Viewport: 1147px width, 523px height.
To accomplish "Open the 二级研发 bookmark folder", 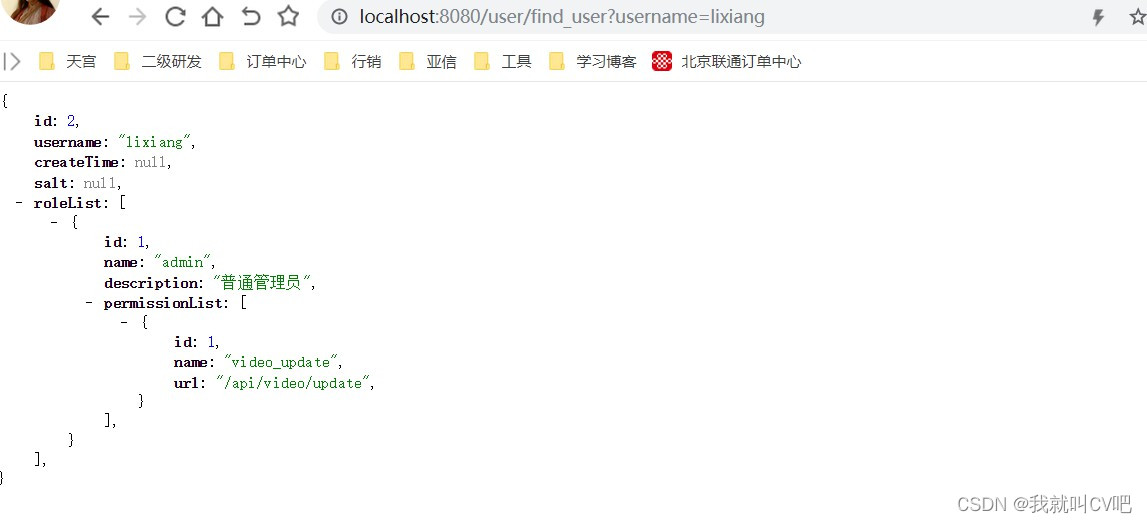I will point(157,61).
